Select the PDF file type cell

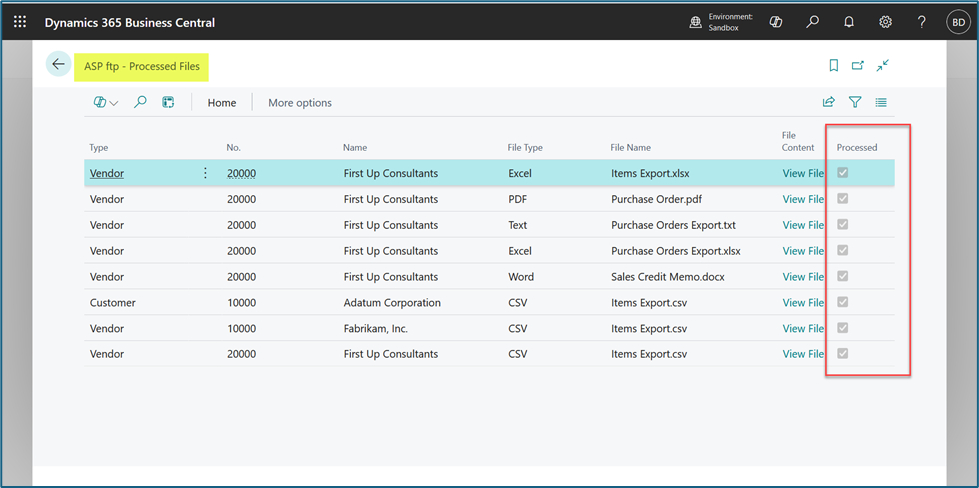click(517, 199)
